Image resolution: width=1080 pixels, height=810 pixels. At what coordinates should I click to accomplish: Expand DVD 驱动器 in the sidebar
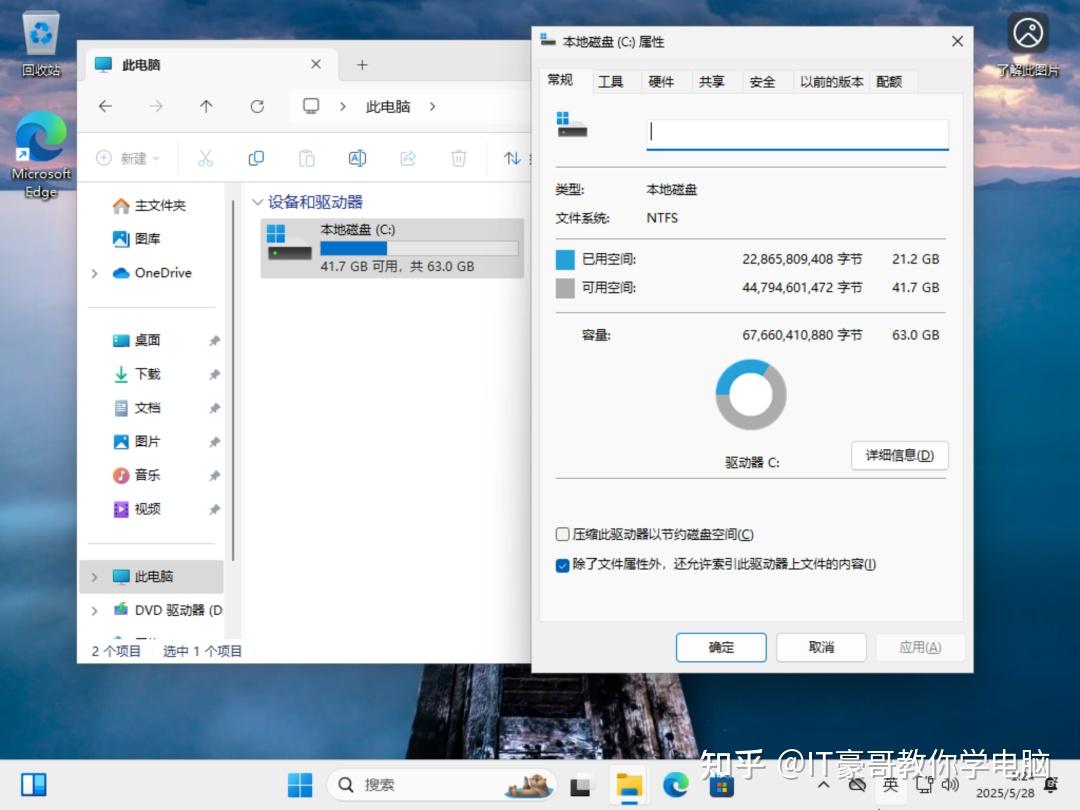click(x=93, y=610)
